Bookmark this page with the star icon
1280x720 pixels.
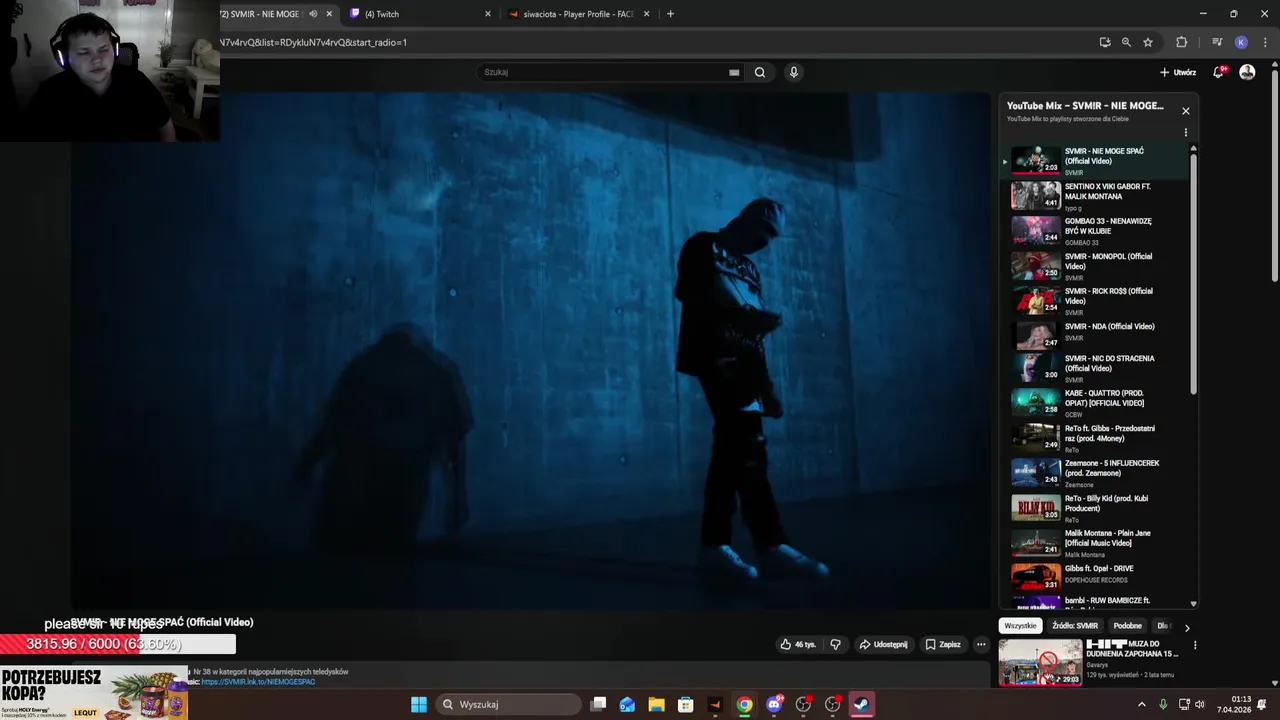tap(1148, 42)
